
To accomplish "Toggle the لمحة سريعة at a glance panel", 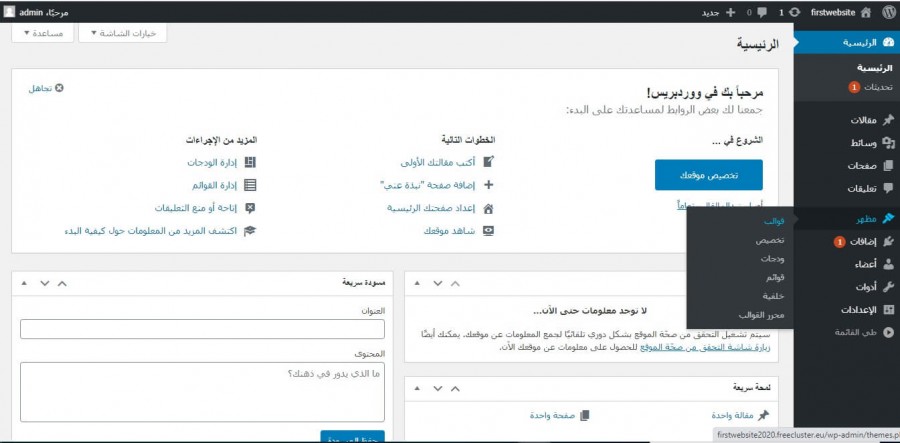I will pos(417,388).
